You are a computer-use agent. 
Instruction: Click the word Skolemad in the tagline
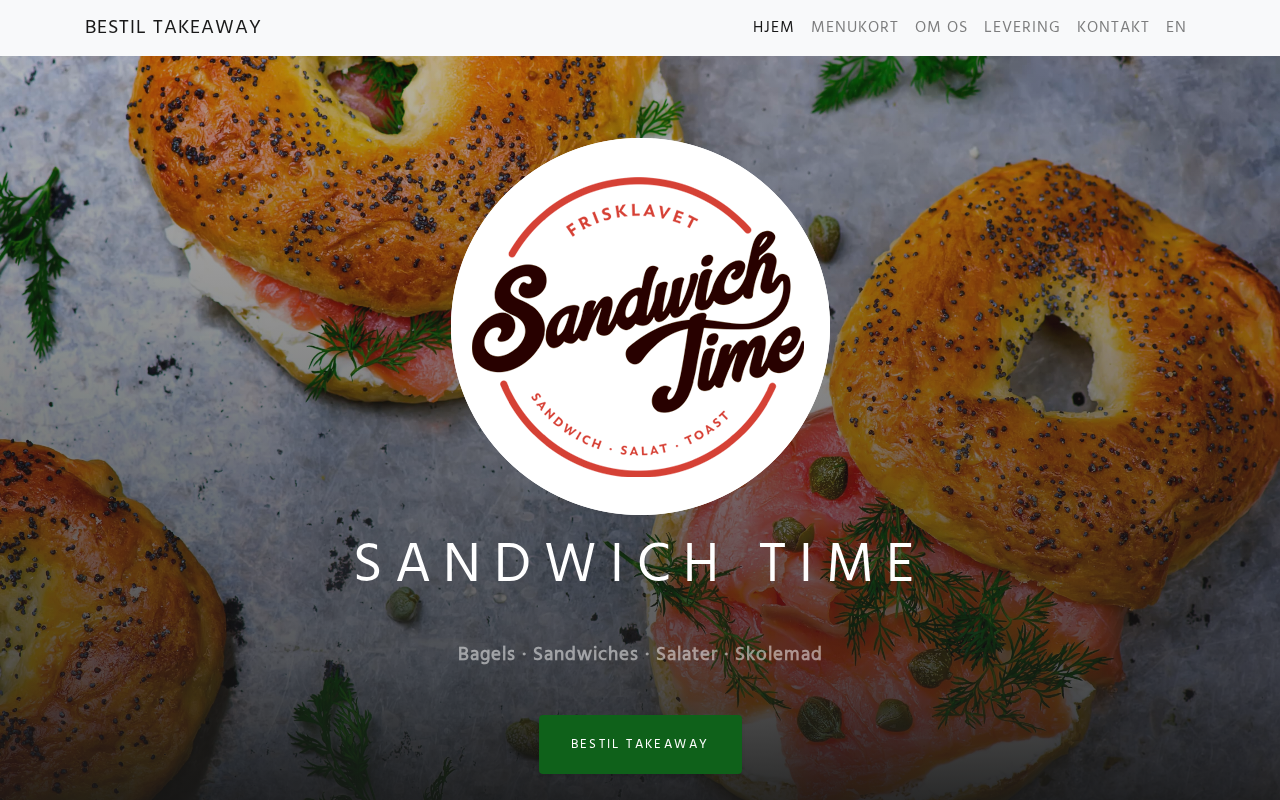(x=778, y=654)
